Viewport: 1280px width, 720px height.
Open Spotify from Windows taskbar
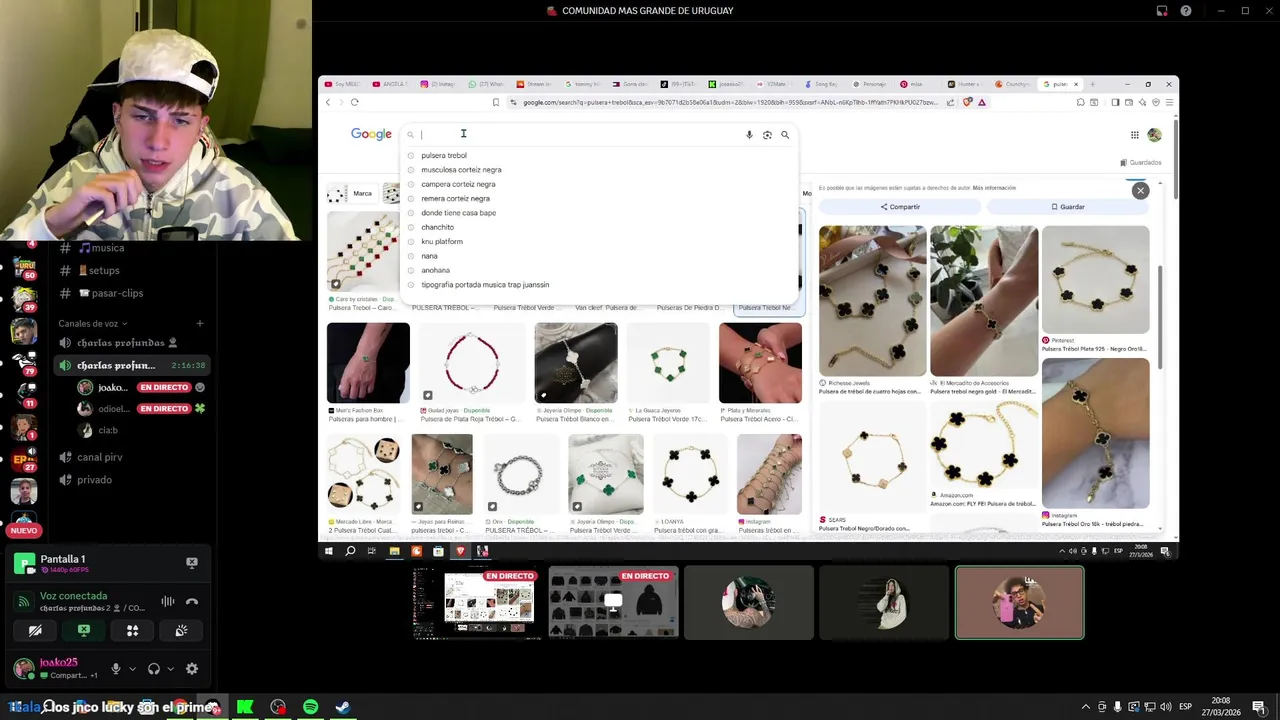pyautogui.click(x=310, y=707)
